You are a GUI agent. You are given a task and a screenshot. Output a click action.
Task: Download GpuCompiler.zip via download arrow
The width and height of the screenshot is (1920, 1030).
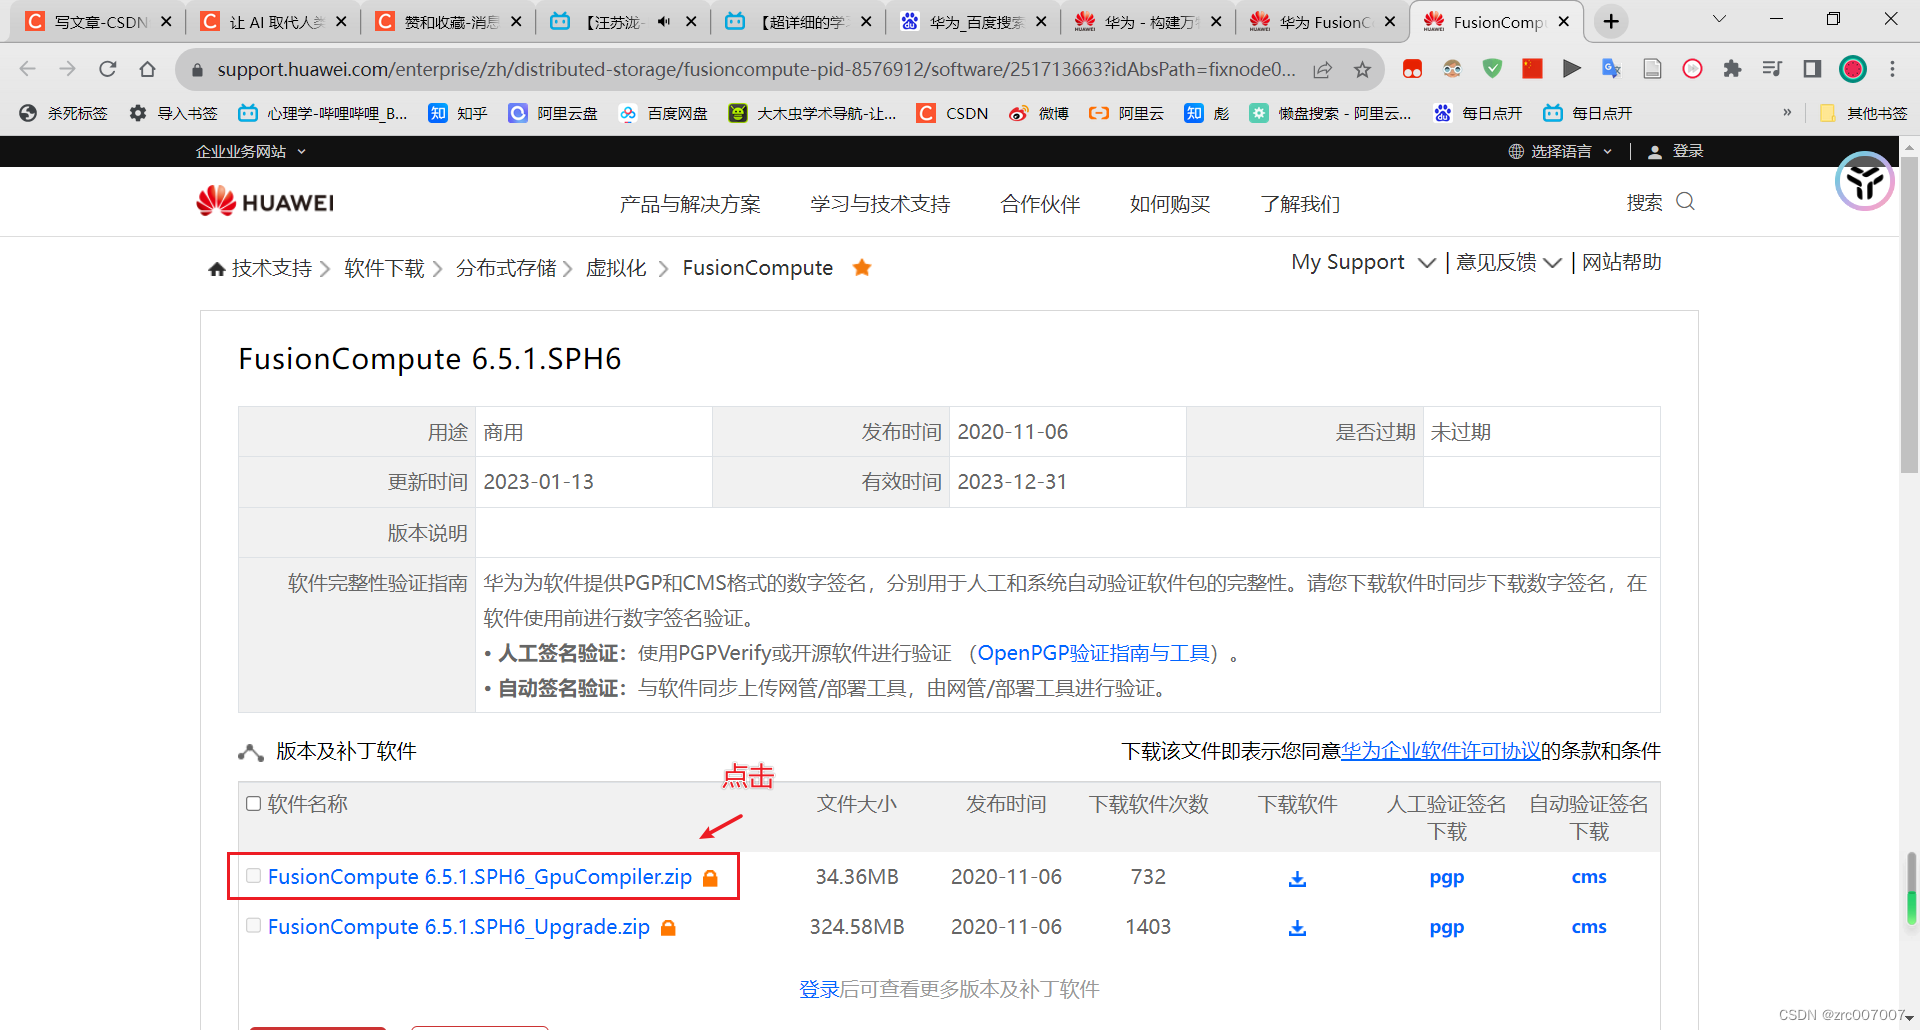(1297, 878)
